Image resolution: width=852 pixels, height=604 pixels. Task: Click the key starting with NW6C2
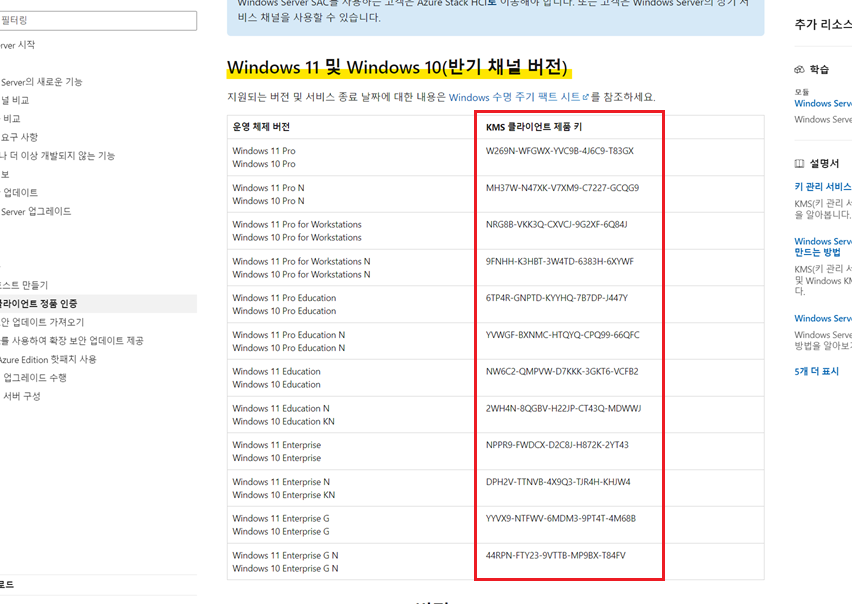(562, 372)
